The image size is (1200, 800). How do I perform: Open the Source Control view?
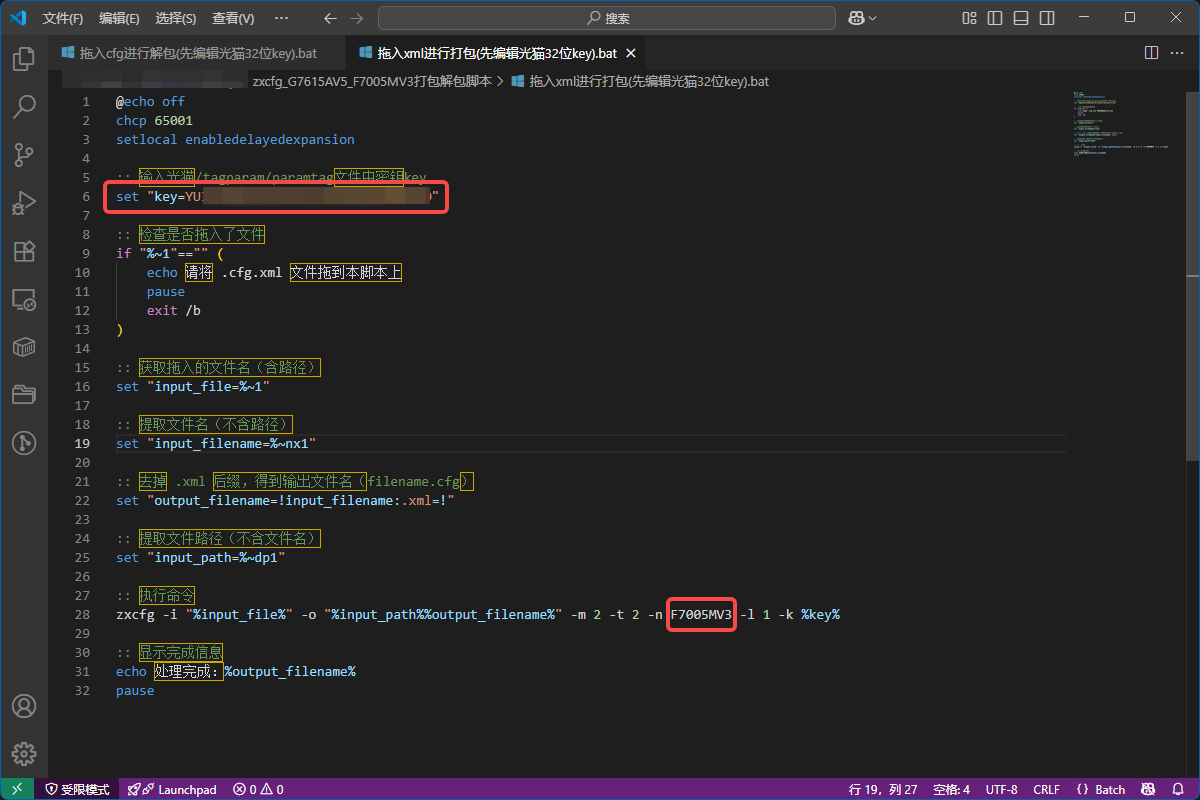pyautogui.click(x=24, y=155)
